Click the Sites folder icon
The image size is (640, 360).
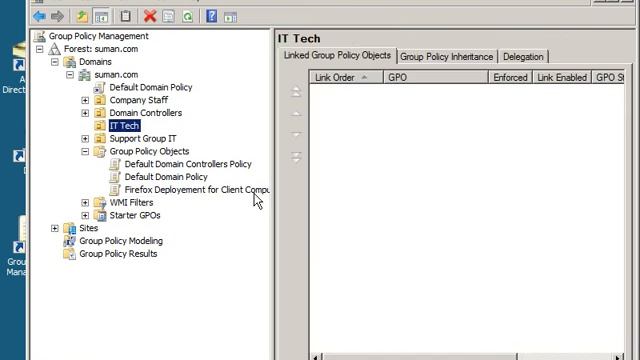pos(70,228)
